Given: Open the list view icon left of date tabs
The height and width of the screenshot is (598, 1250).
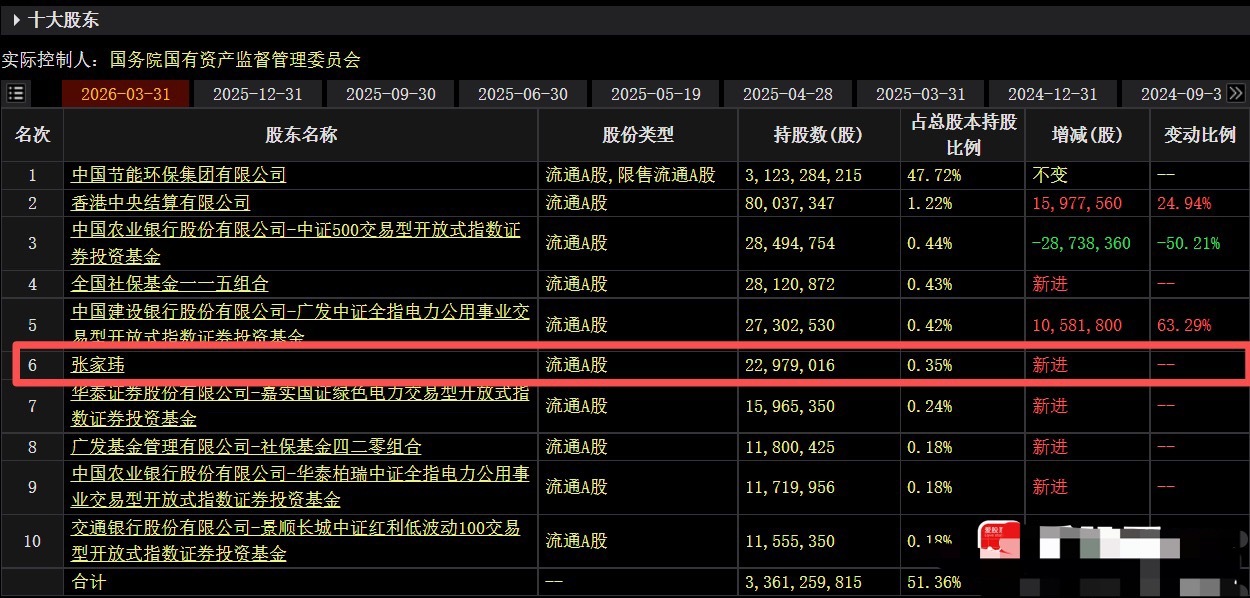Looking at the screenshot, I should [16, 93].
